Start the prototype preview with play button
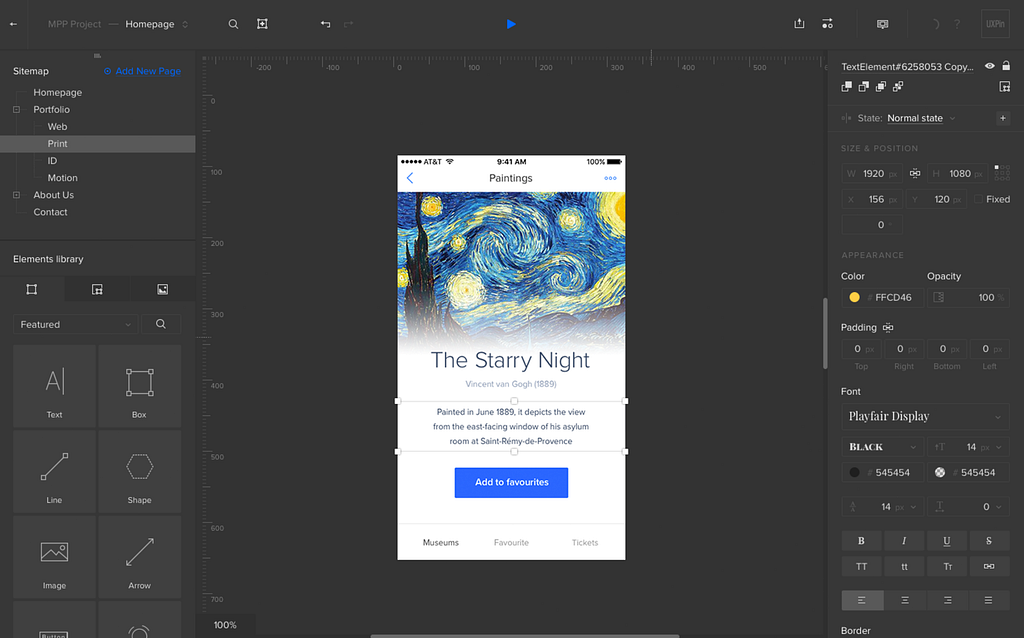Screen dimensions: 1024x638 [x=511, y=24]
